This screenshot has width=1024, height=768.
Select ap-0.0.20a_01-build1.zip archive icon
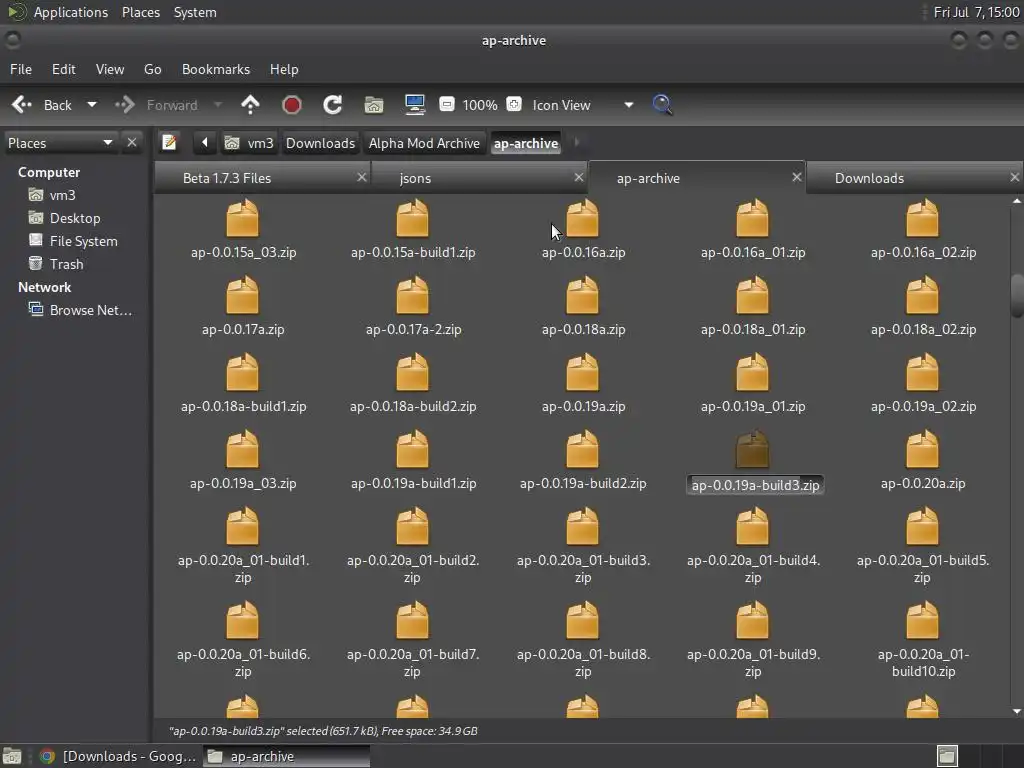point(242,526)
